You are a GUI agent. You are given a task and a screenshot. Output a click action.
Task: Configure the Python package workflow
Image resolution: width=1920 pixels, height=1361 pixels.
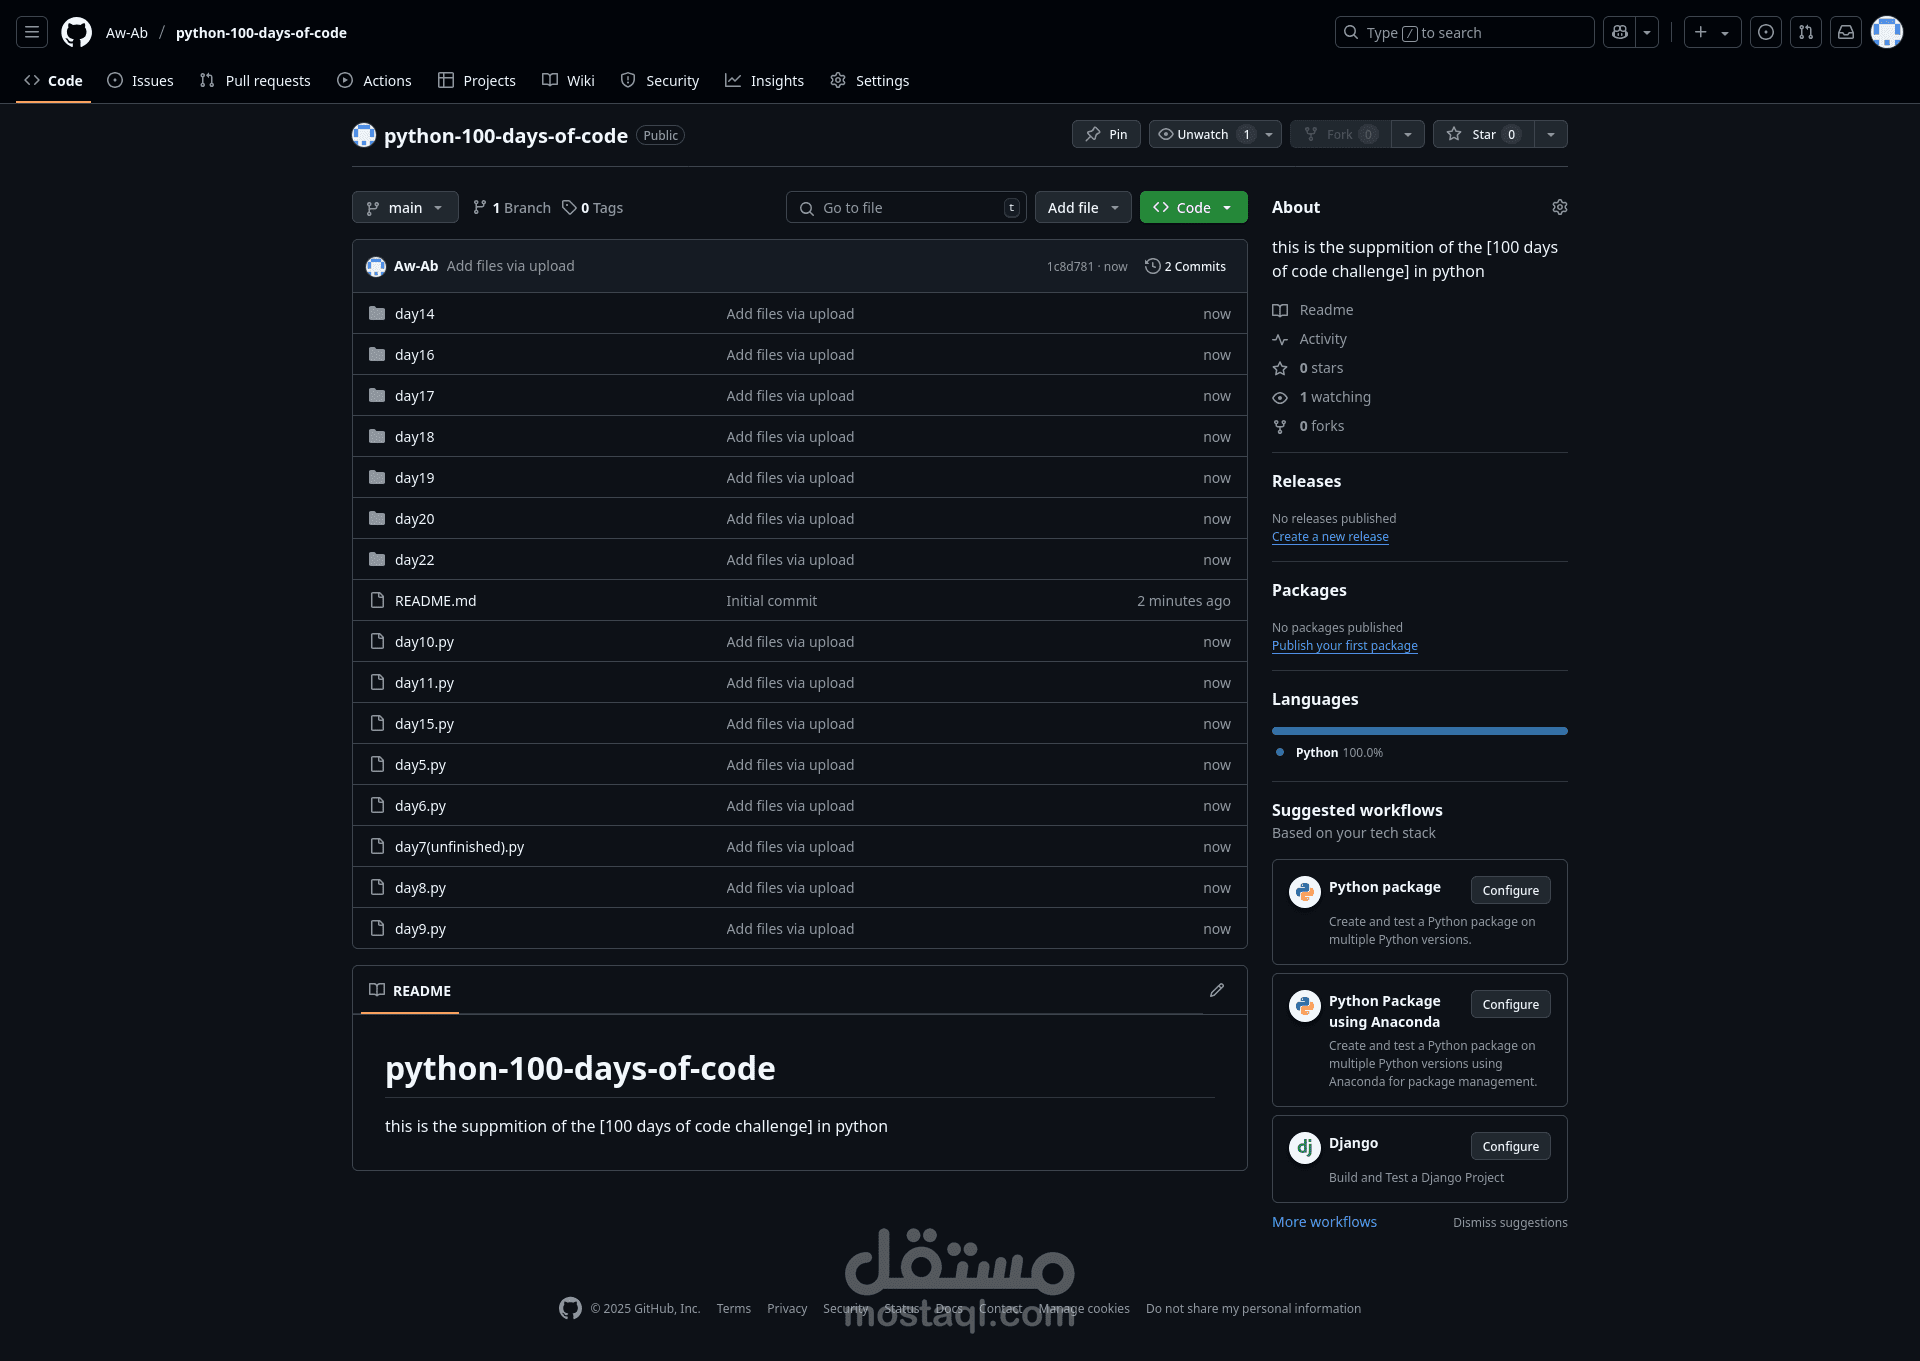point(1510,890)
